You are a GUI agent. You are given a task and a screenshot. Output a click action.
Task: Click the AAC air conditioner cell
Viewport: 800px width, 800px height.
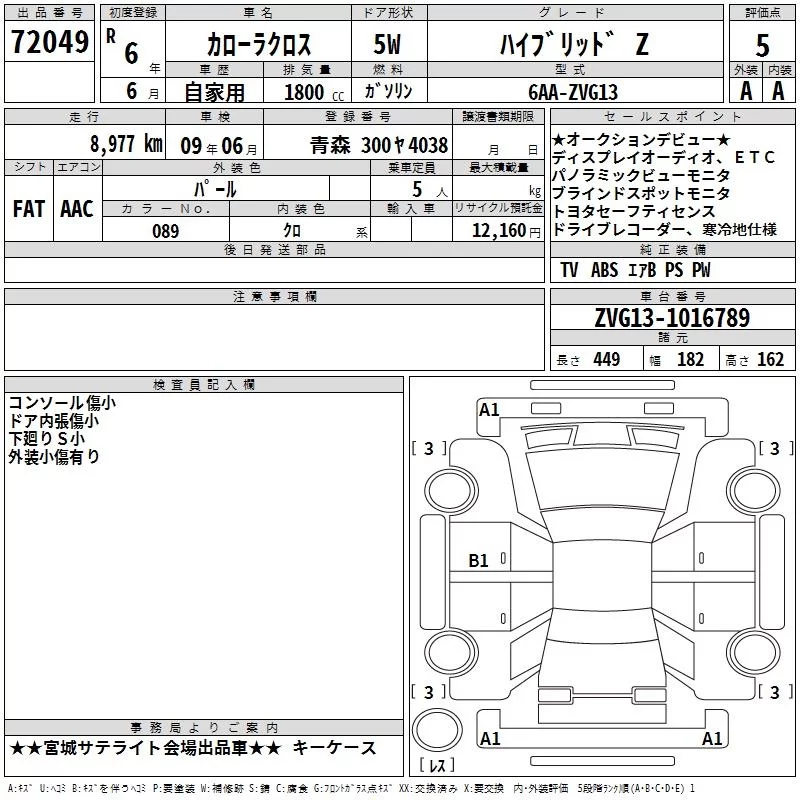point(77,208)
